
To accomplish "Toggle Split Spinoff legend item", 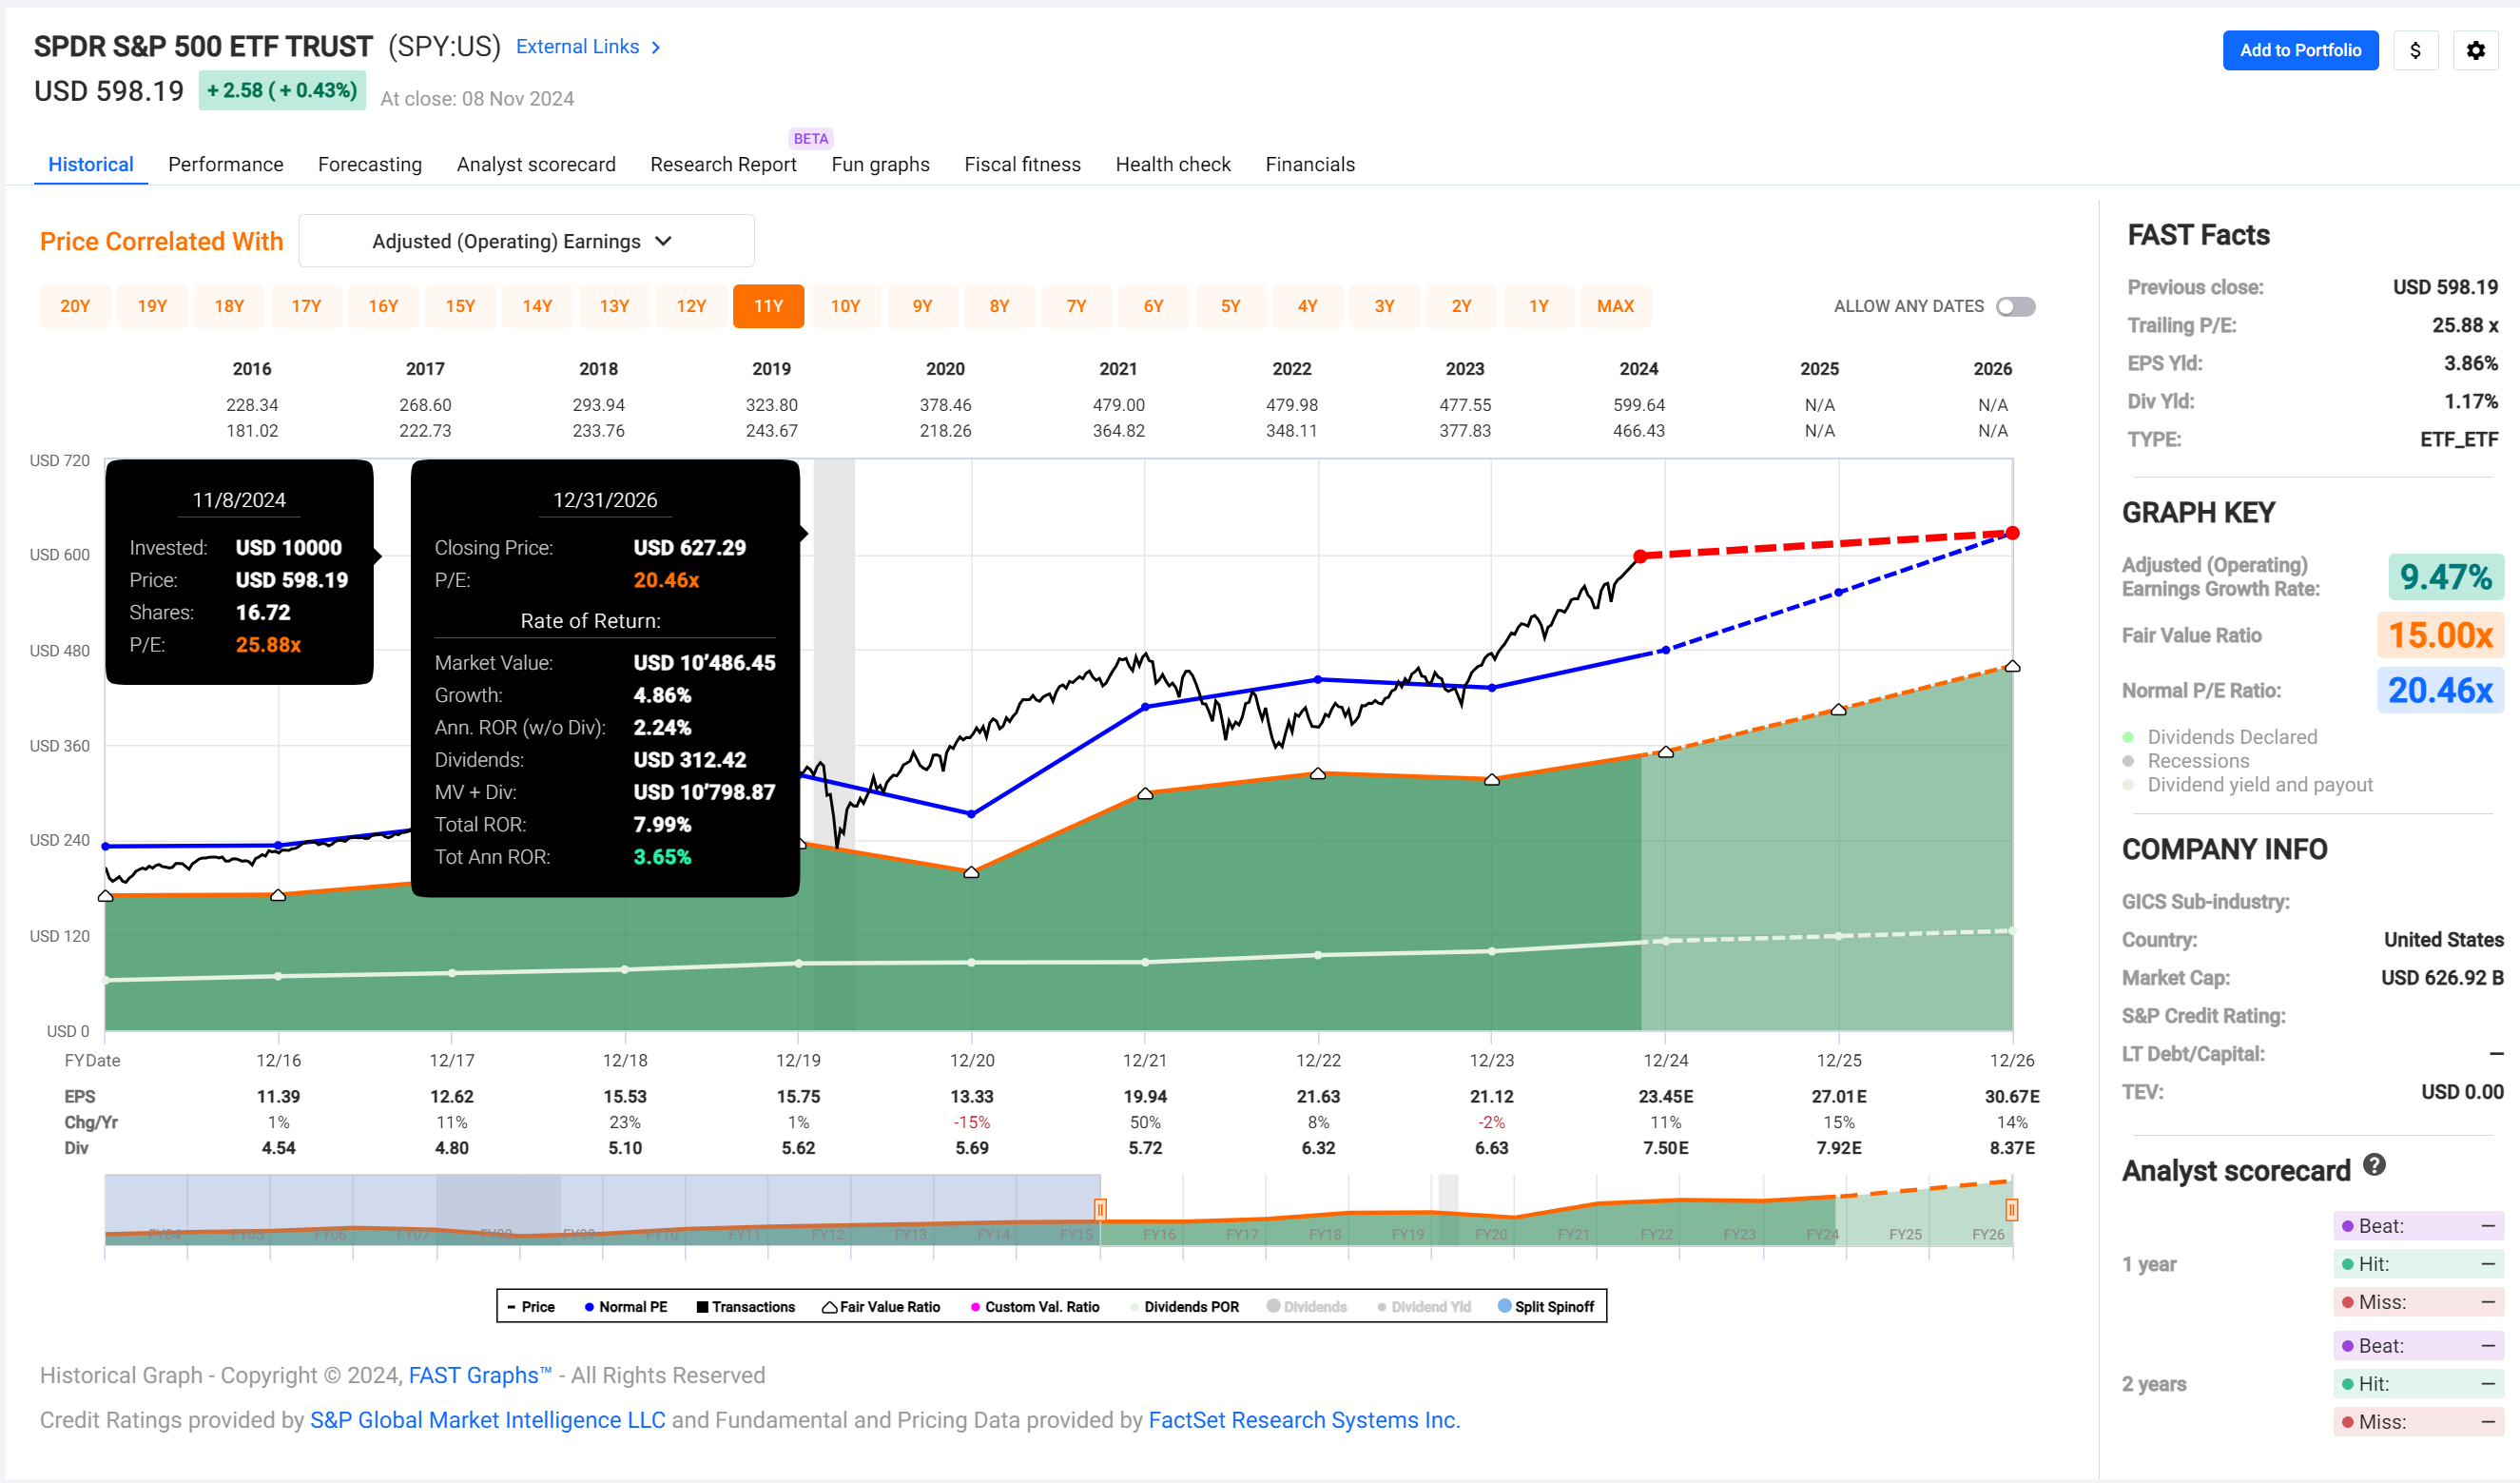I will coord(1546,1306).
